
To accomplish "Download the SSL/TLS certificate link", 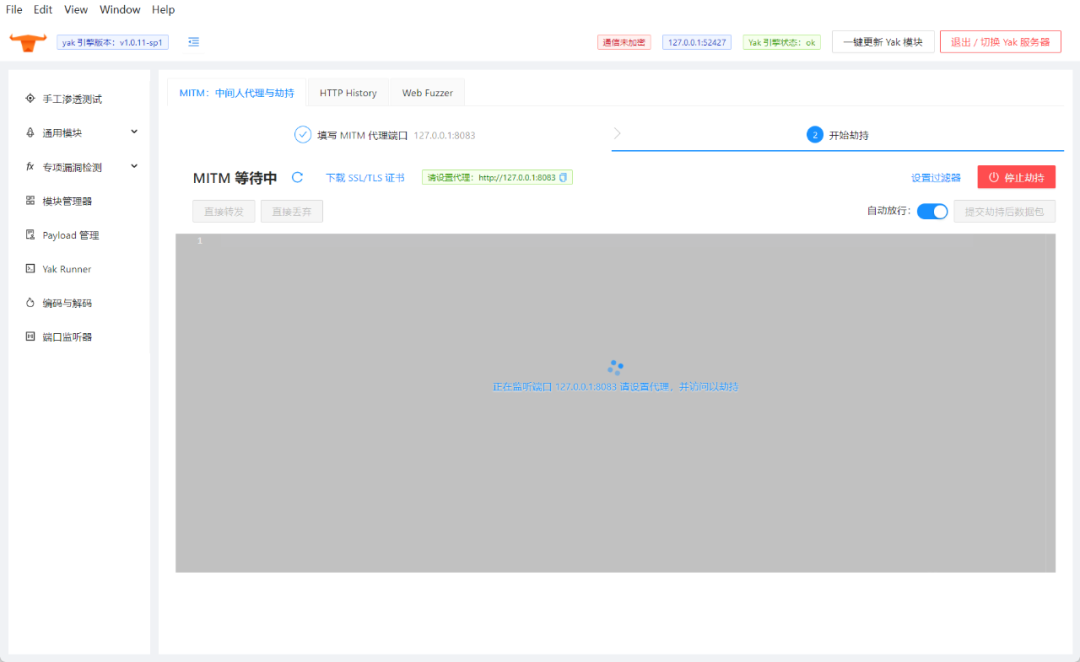I will pyautogui.click(x=365, y=177).
